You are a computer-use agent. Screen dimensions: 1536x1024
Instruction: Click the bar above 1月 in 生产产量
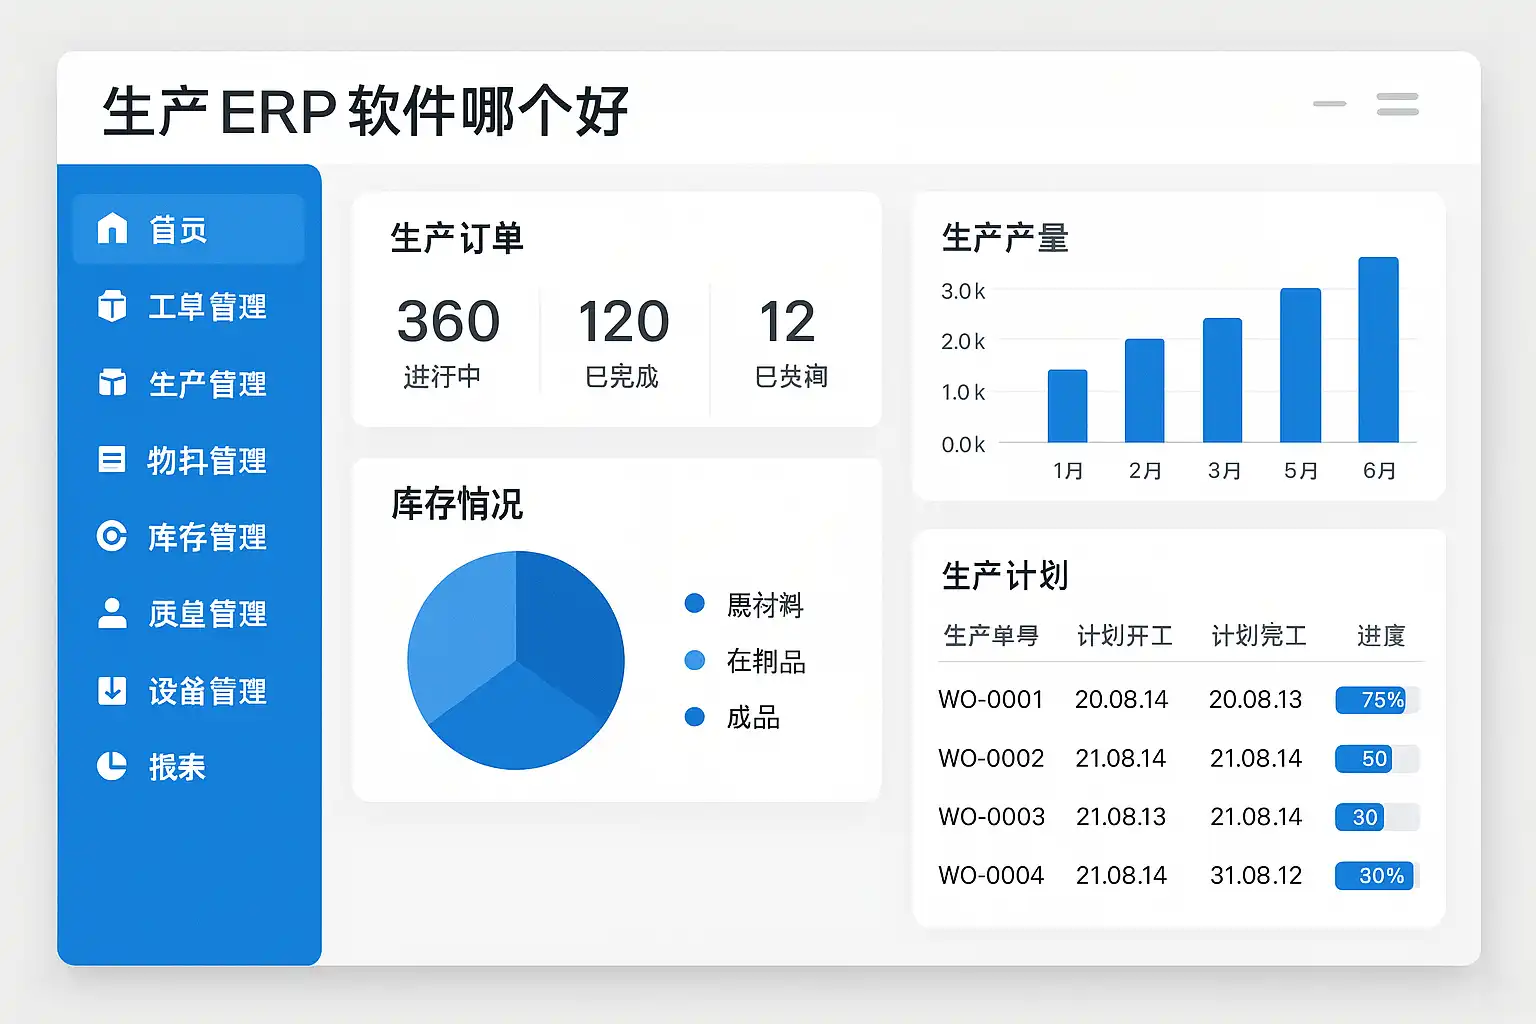[x=1067, y=406]
